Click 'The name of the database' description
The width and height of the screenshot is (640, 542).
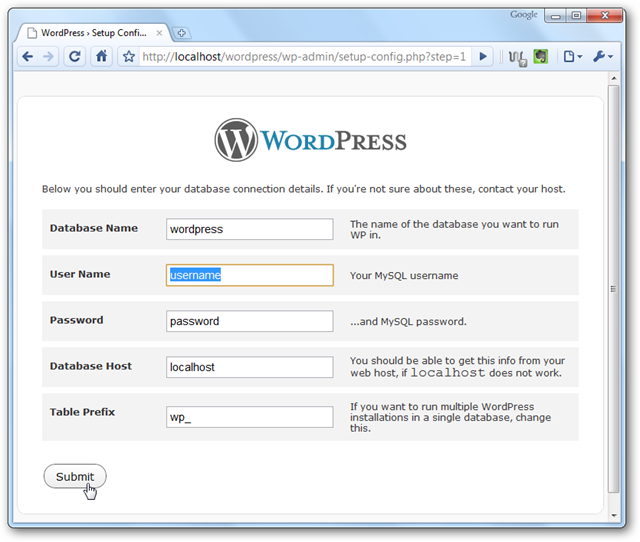[x=454, y=229]
